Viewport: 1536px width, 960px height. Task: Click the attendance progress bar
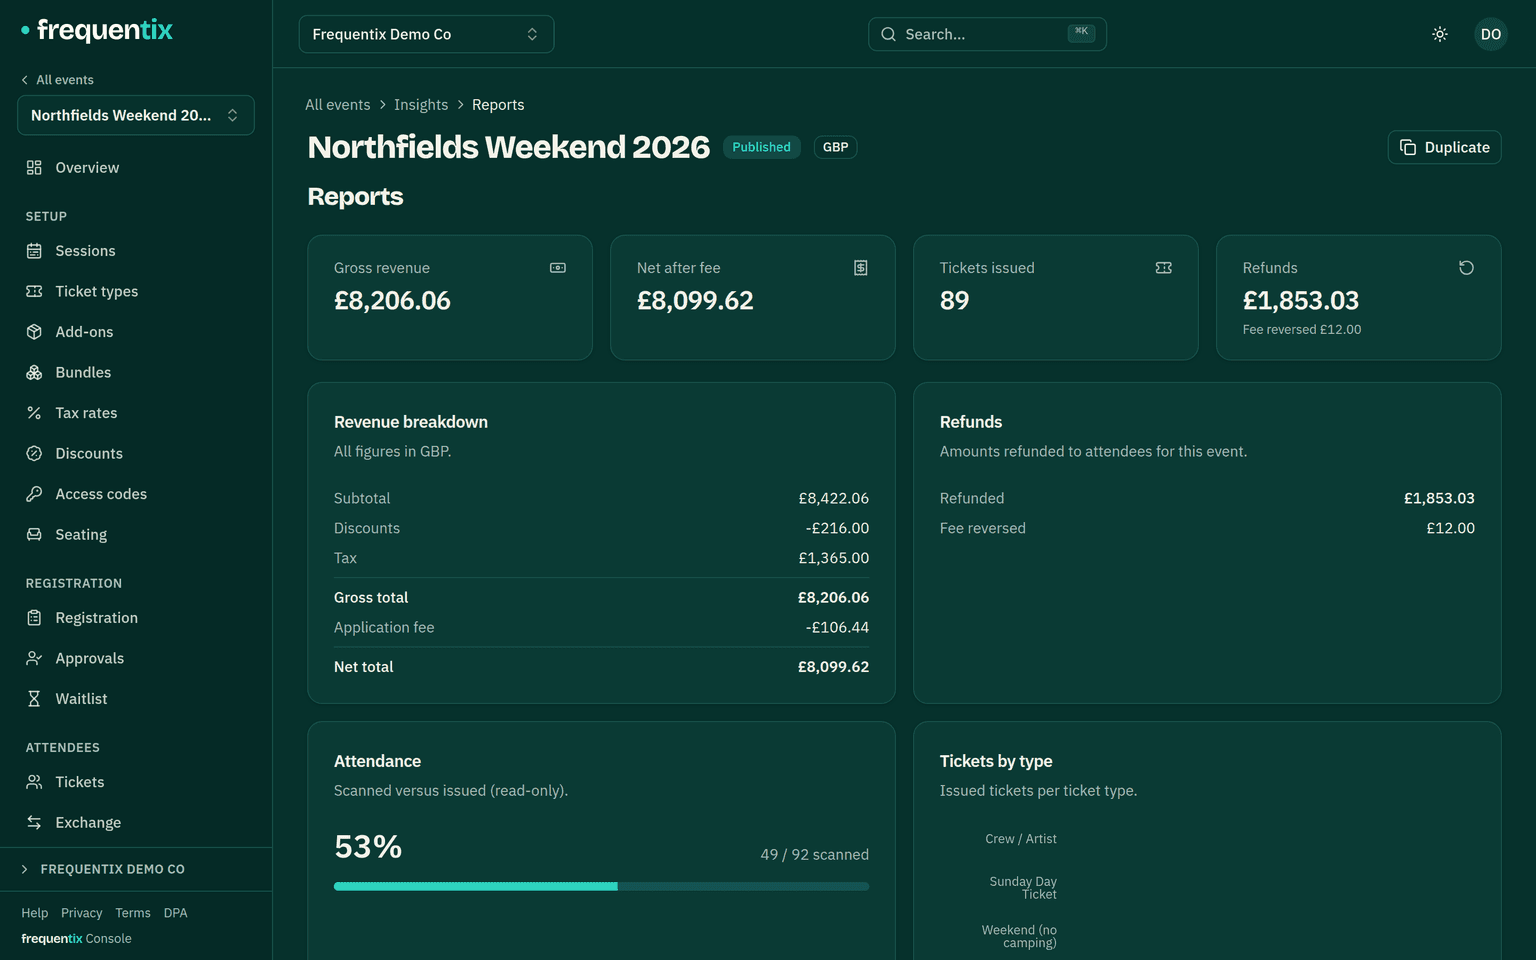pyautogui.click(x=601, y=886)
